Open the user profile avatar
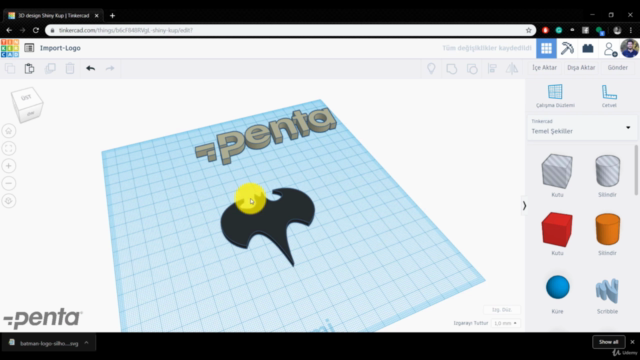640x360 pixels. [x=629, y=48]
